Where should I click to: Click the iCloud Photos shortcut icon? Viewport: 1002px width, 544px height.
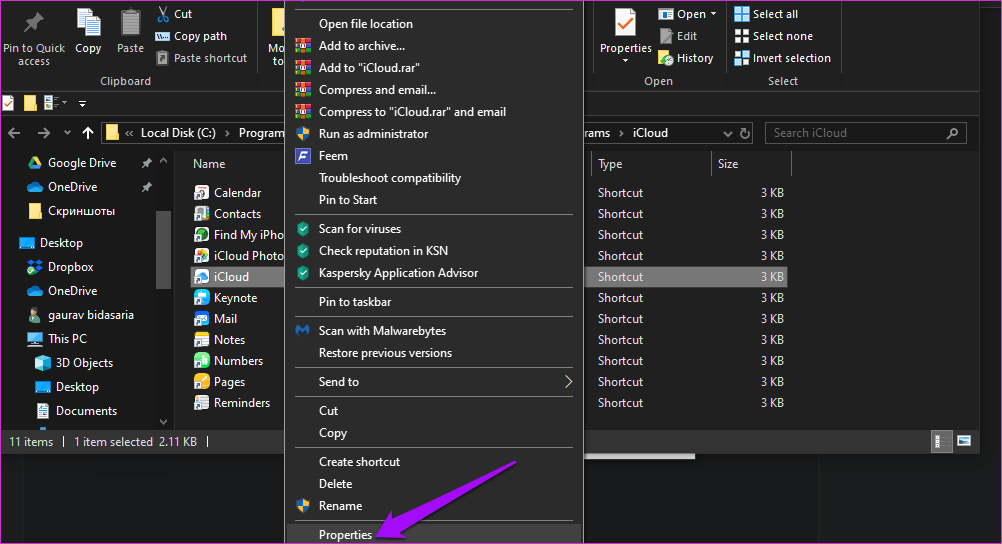(201, 256)
